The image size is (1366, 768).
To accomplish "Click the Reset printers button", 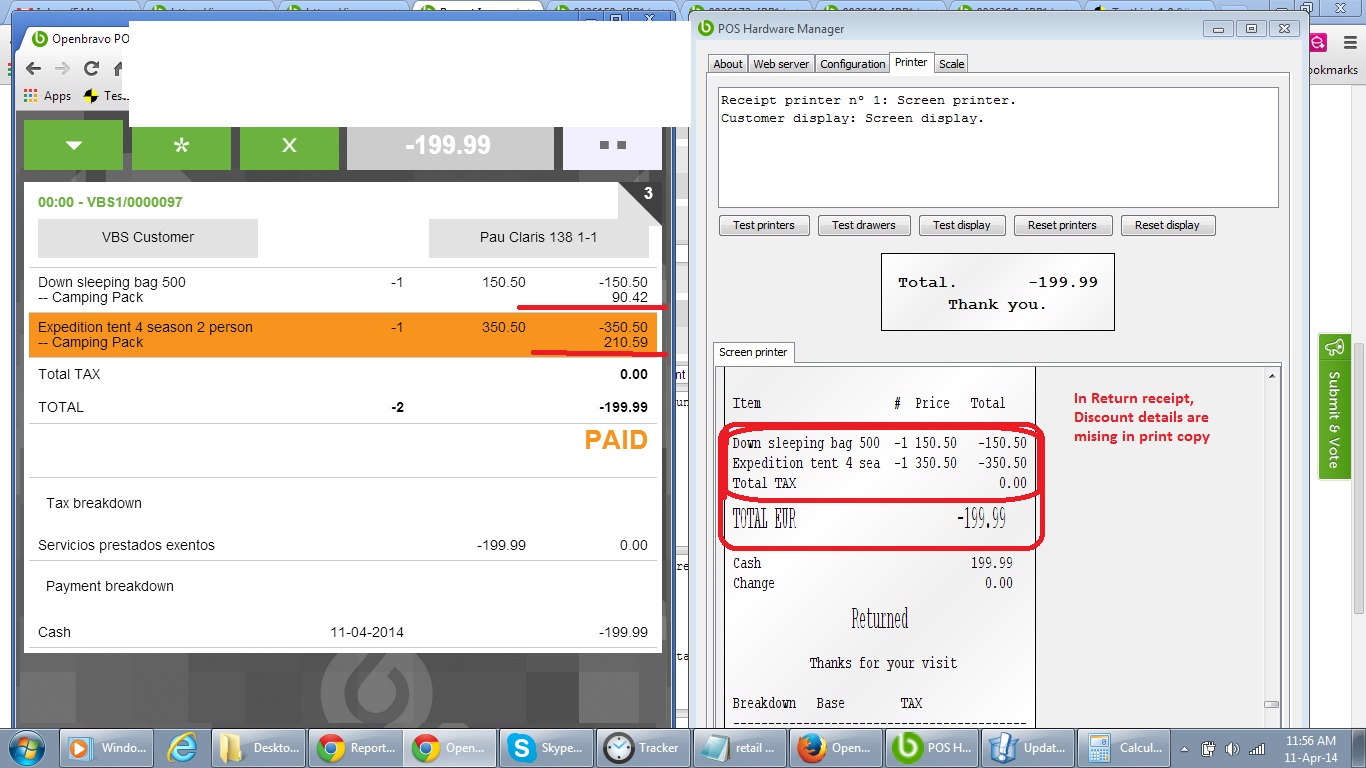I will coord(1062,225).
